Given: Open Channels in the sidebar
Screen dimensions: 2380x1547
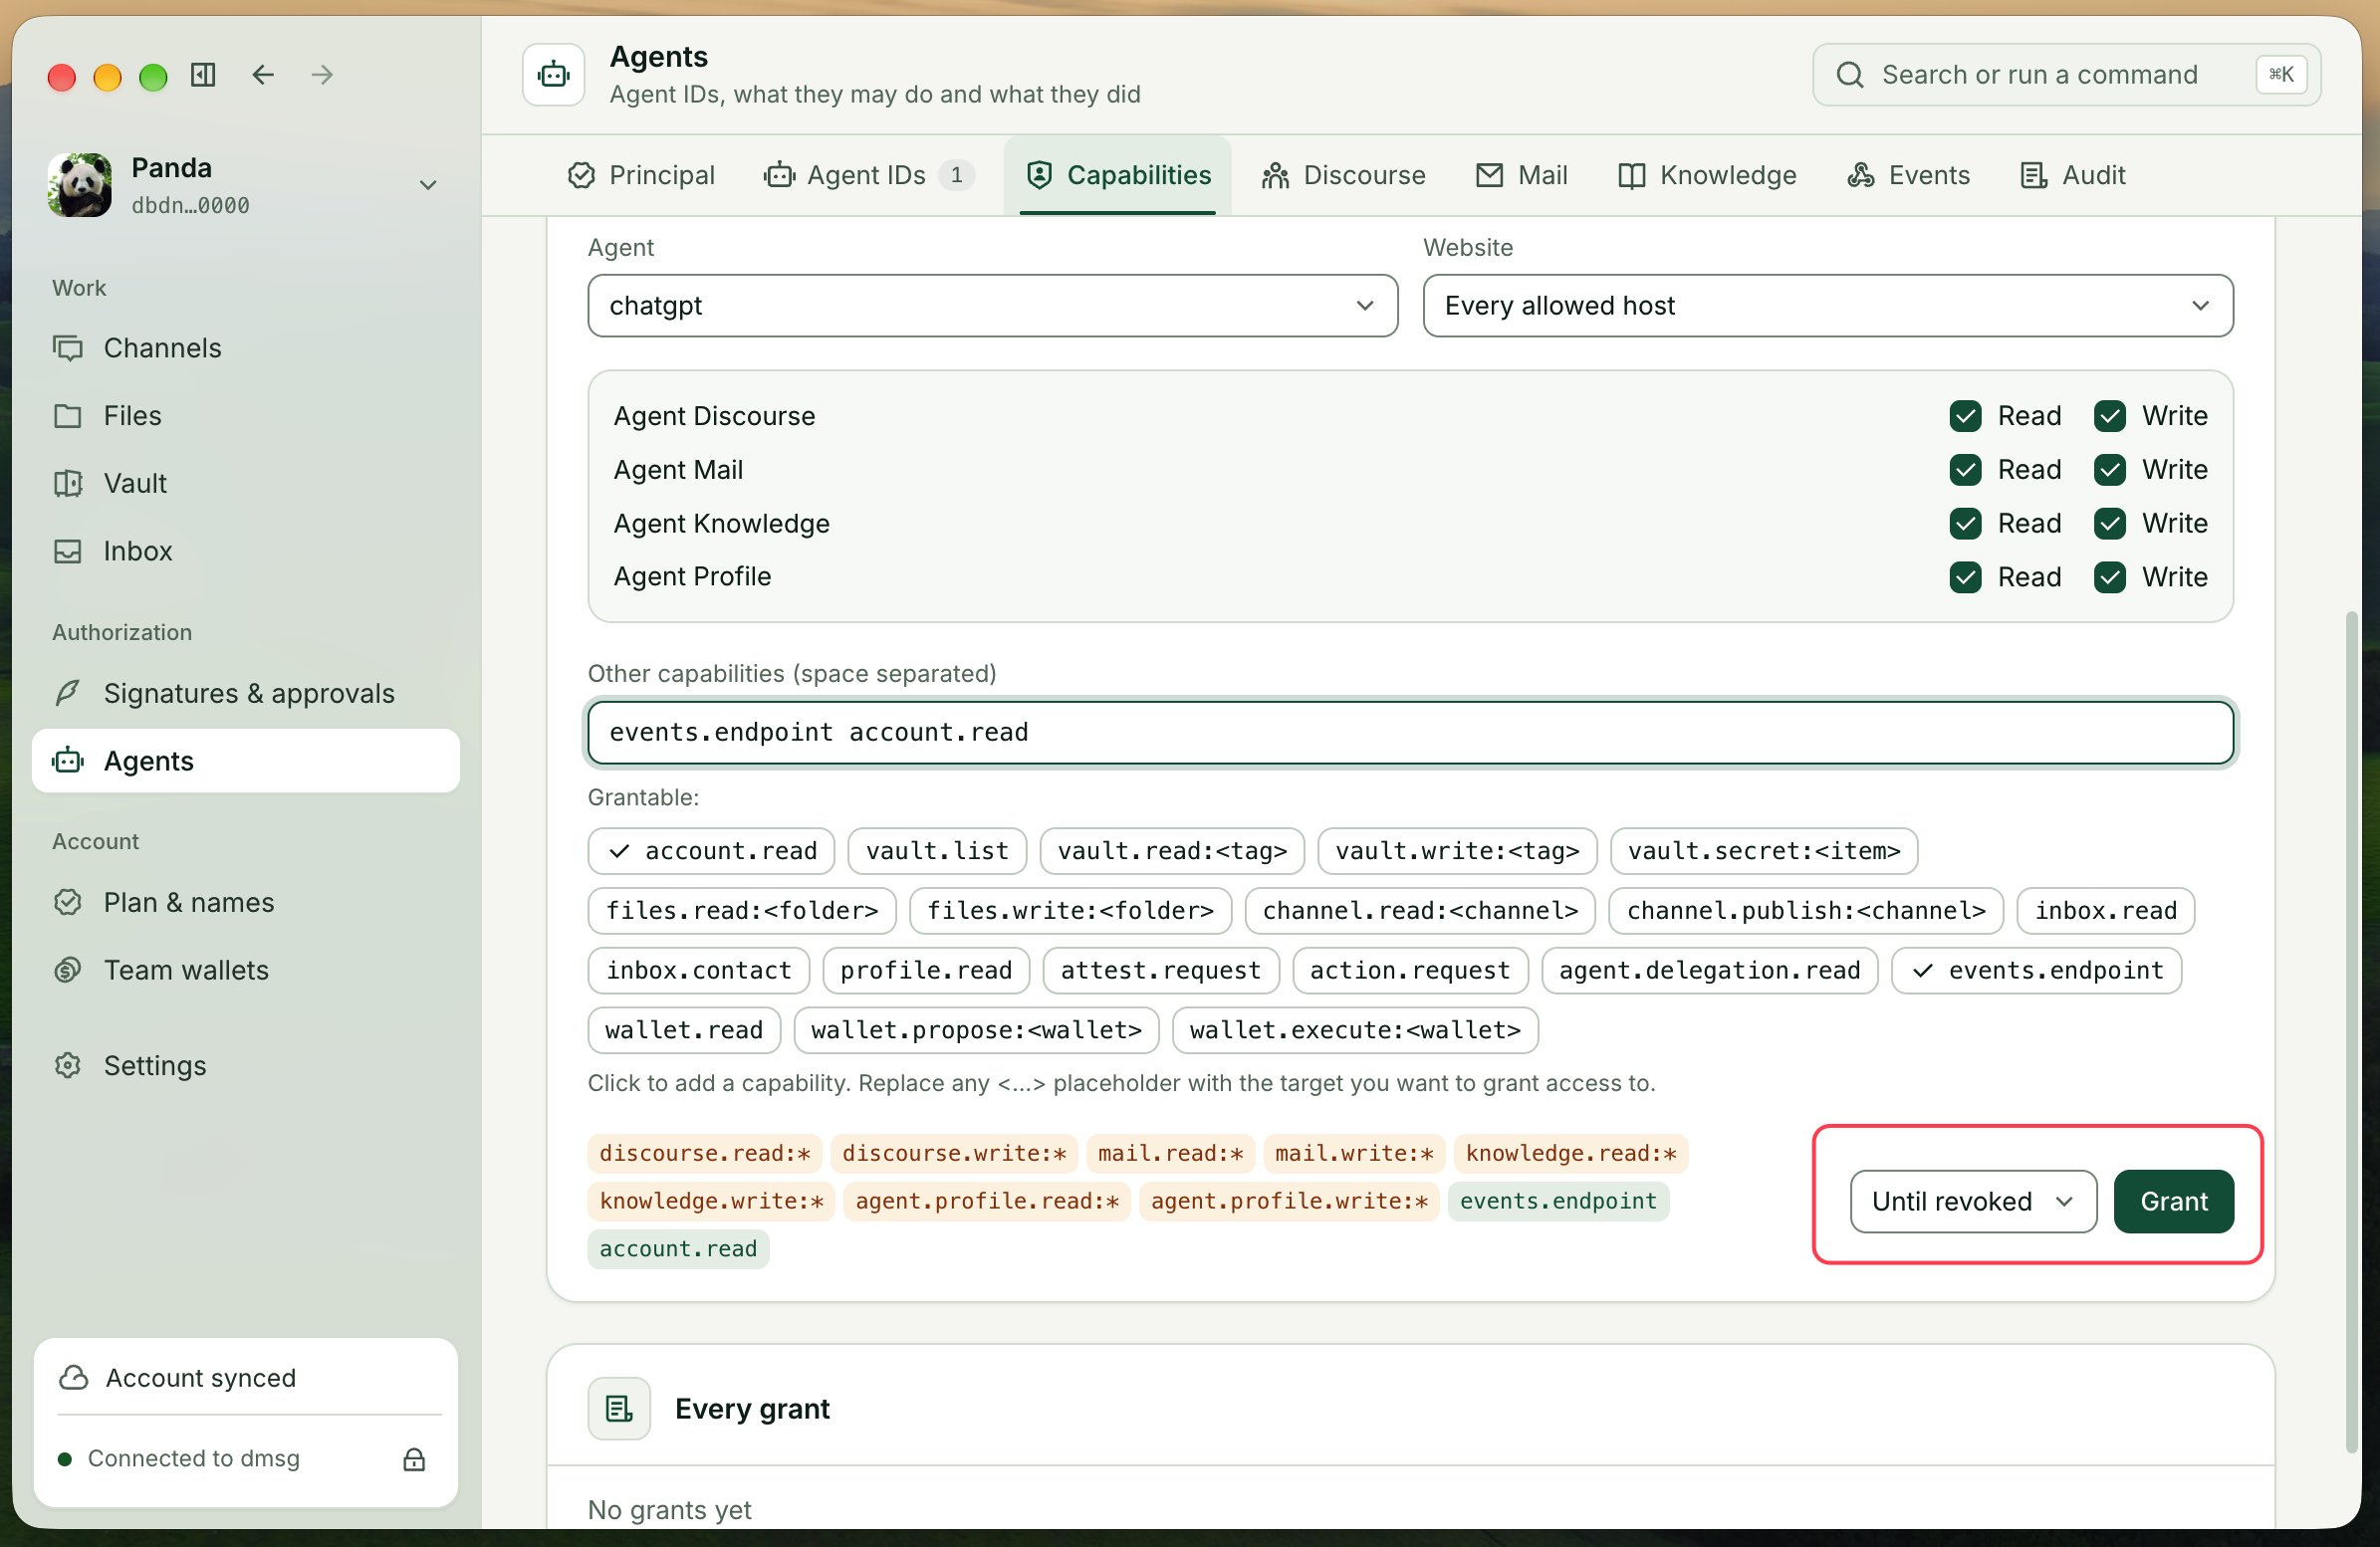Looking at the screenshot, I should [246, 348].
